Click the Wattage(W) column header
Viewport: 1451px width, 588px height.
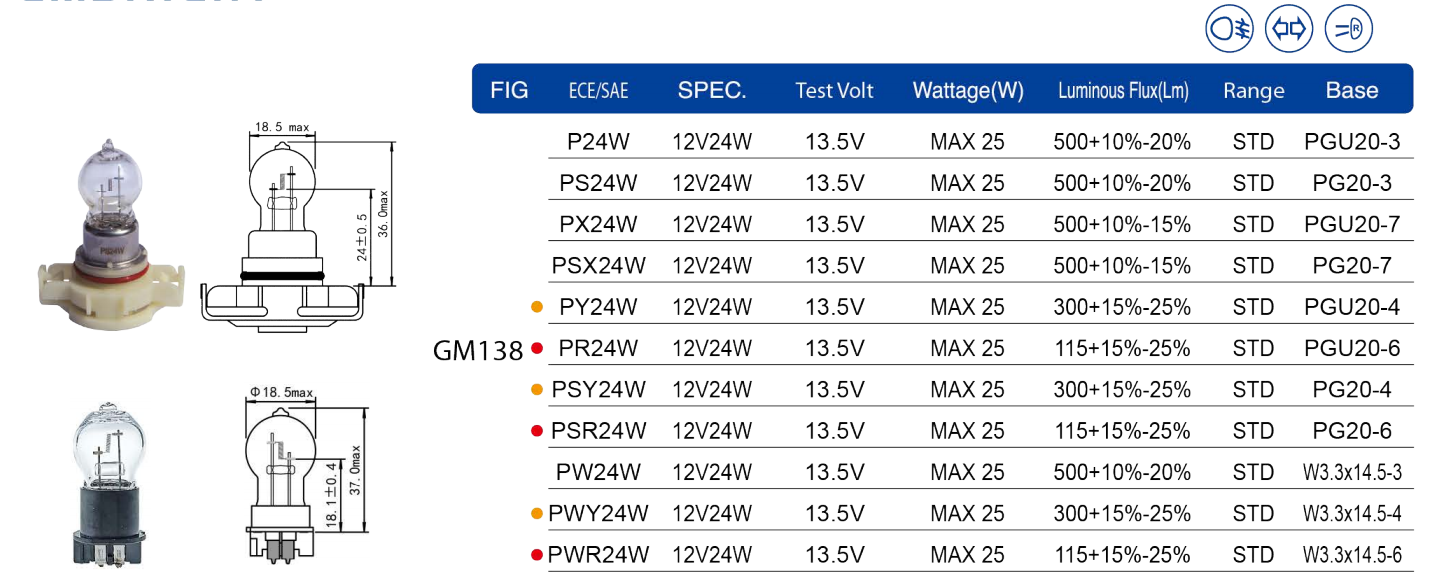[x=968, y=91]
